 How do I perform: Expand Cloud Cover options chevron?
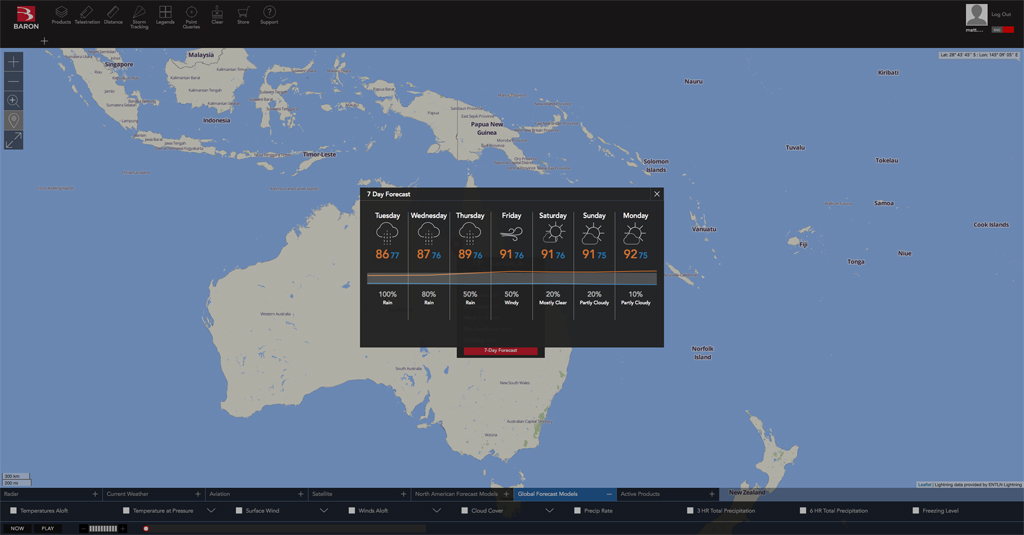[x=549, y=511]
